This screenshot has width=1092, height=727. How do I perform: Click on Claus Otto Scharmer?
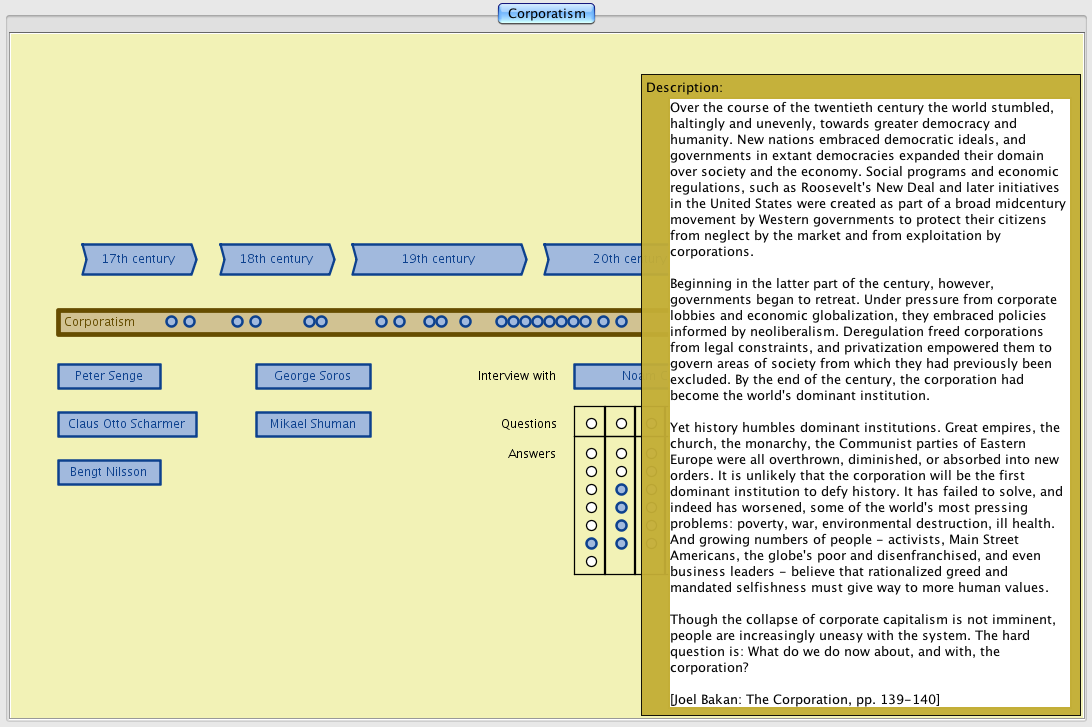point(126,424)
